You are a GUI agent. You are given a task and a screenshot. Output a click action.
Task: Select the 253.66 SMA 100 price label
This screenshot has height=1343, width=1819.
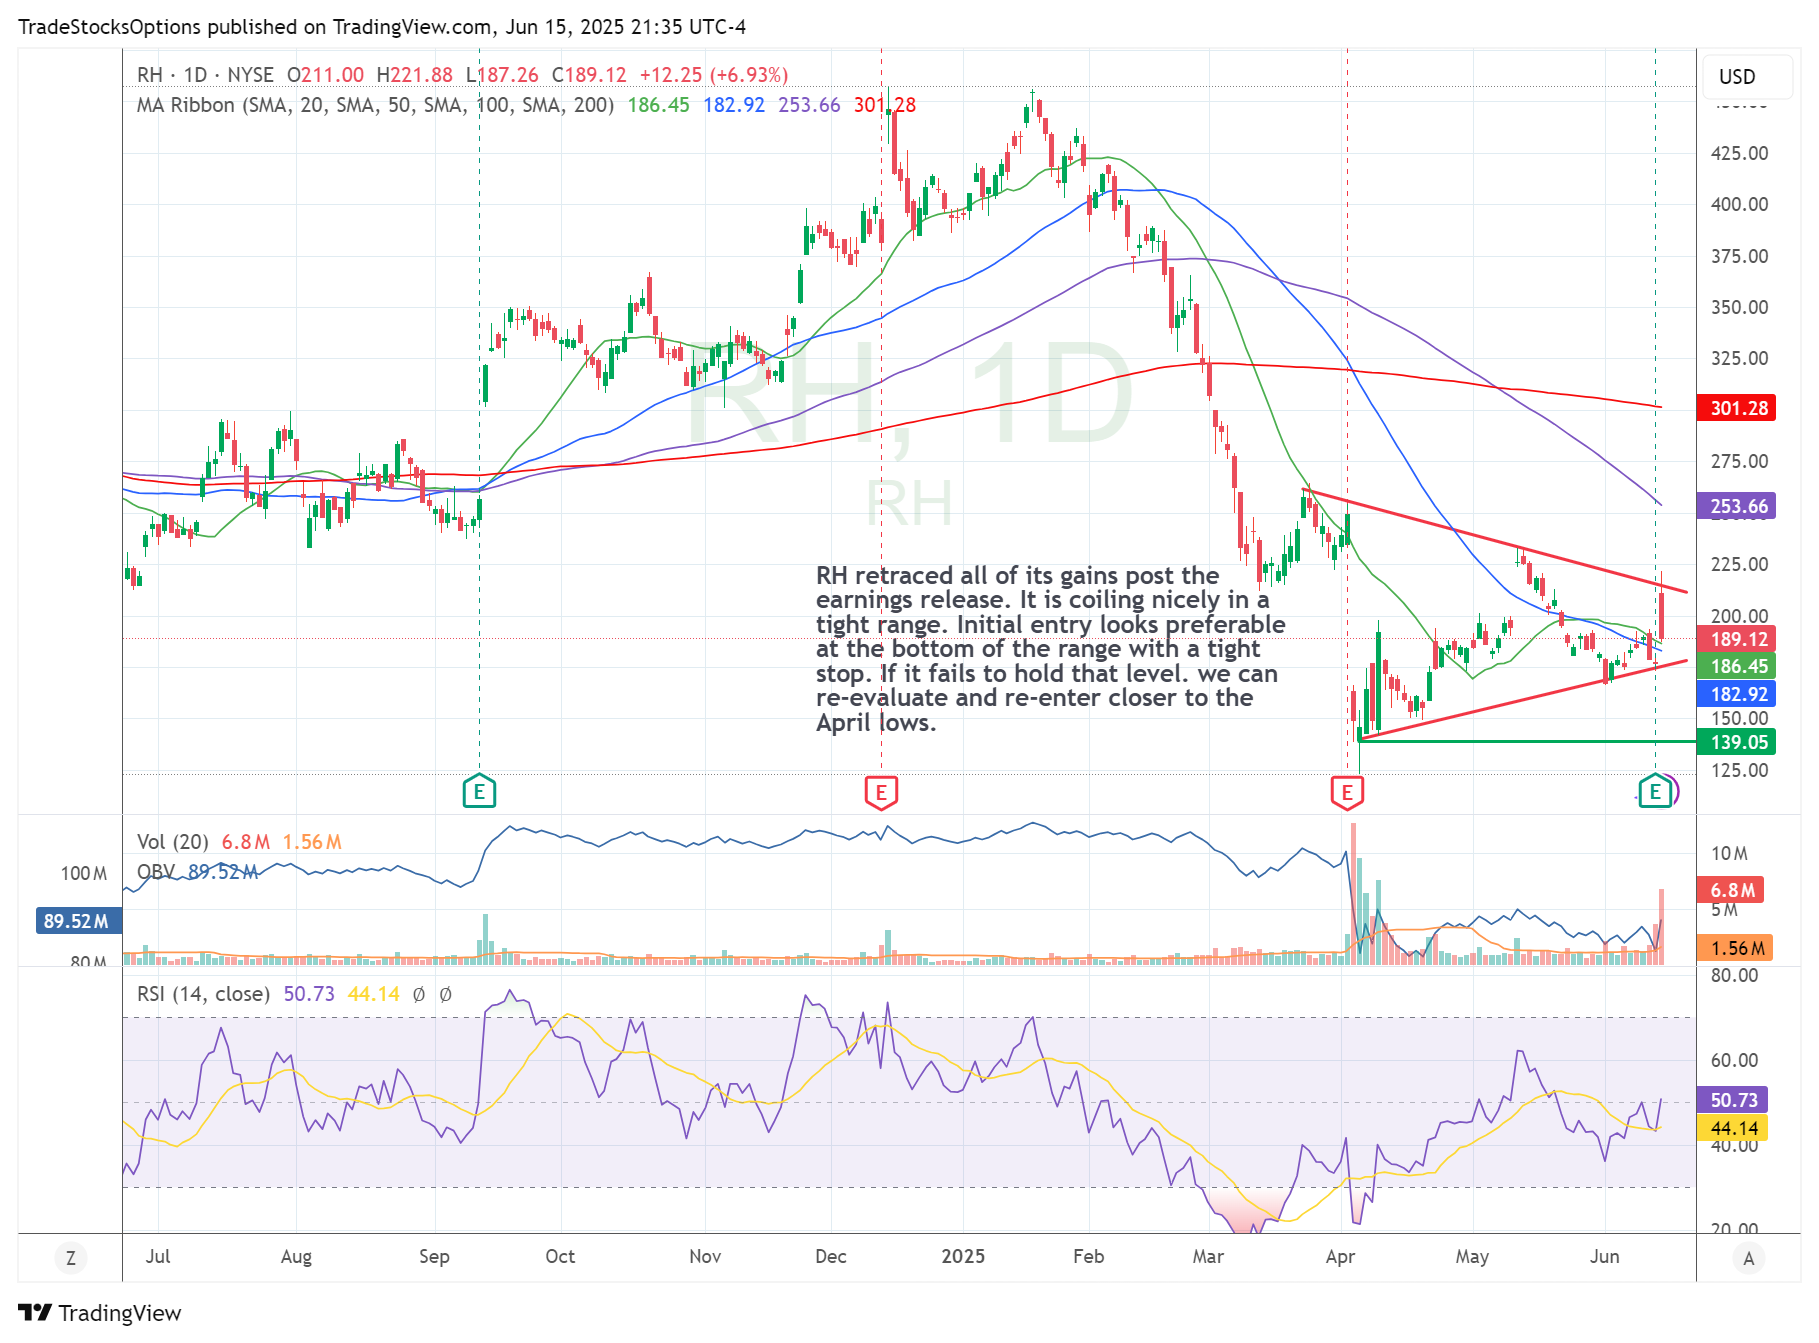click(1737, 506)
